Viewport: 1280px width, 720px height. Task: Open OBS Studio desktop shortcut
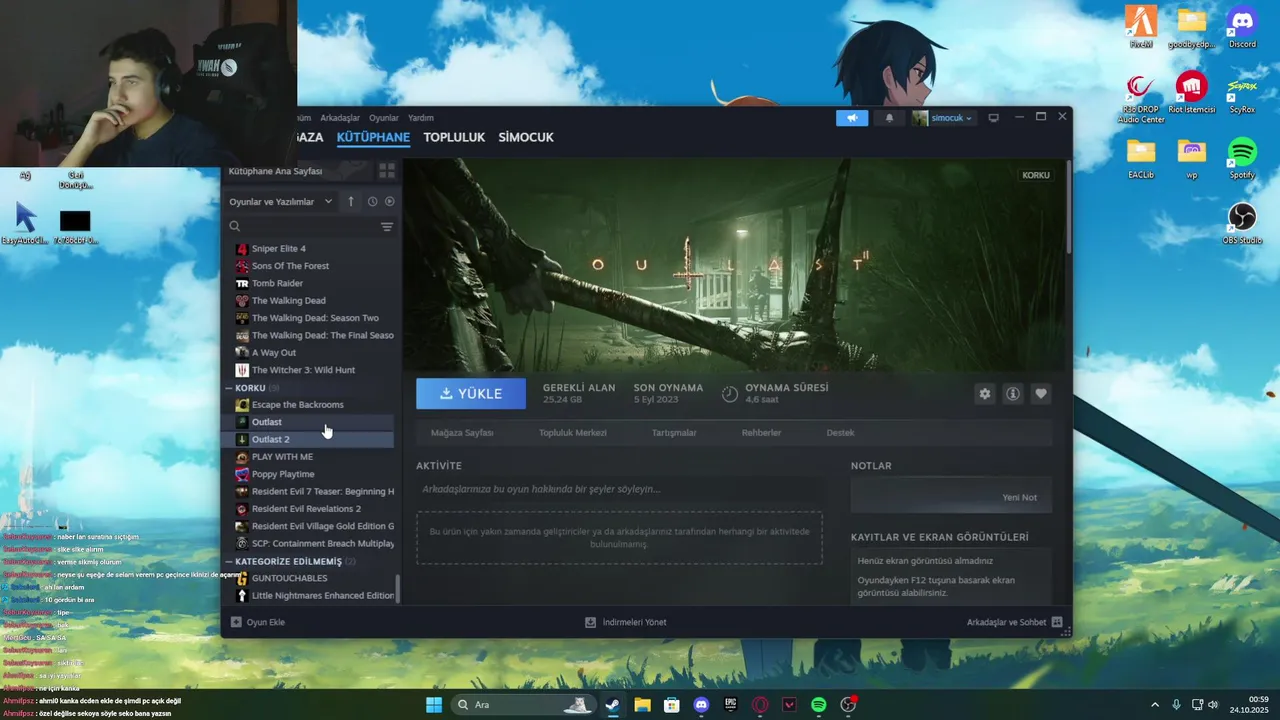point(1242,223)
